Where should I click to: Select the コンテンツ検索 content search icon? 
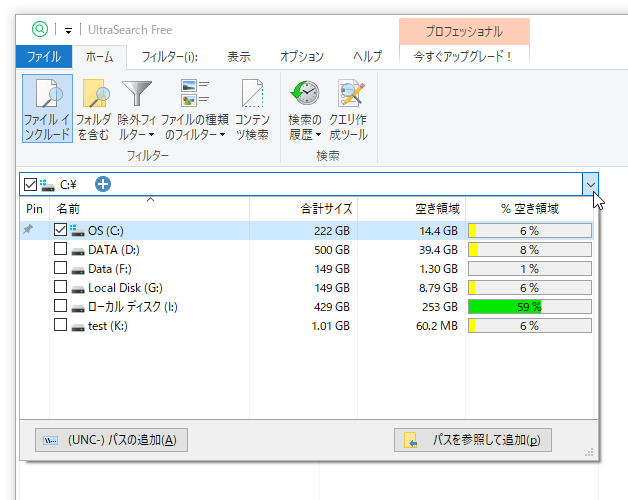pos(252,109)
